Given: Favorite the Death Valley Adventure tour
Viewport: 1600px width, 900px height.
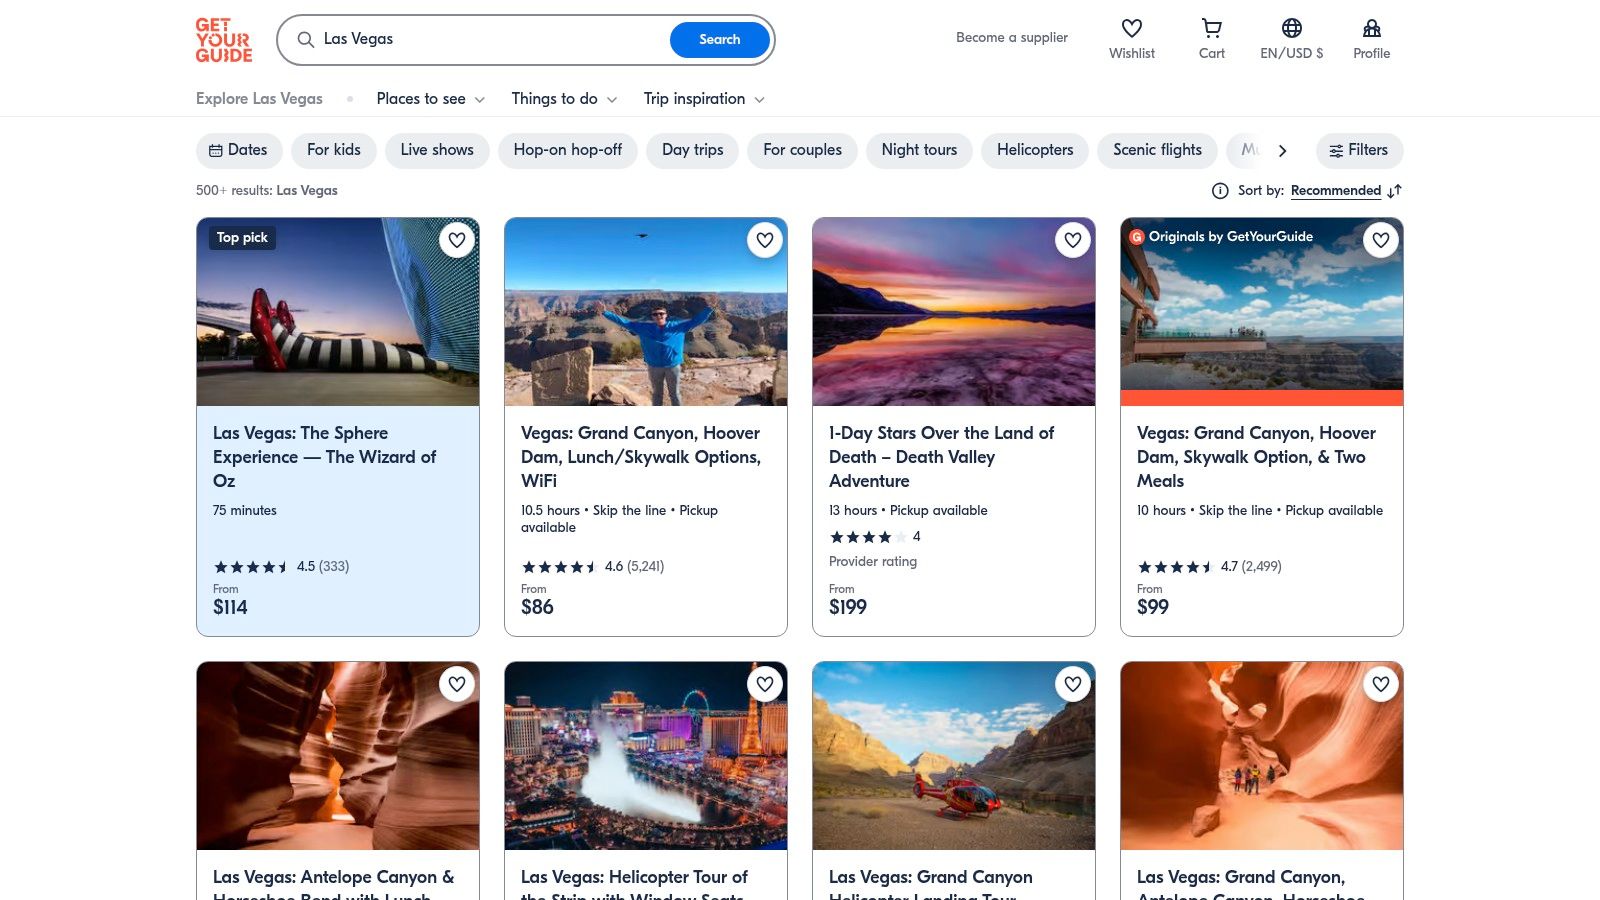Looking at the screenshot, I should click(1073, 240).
